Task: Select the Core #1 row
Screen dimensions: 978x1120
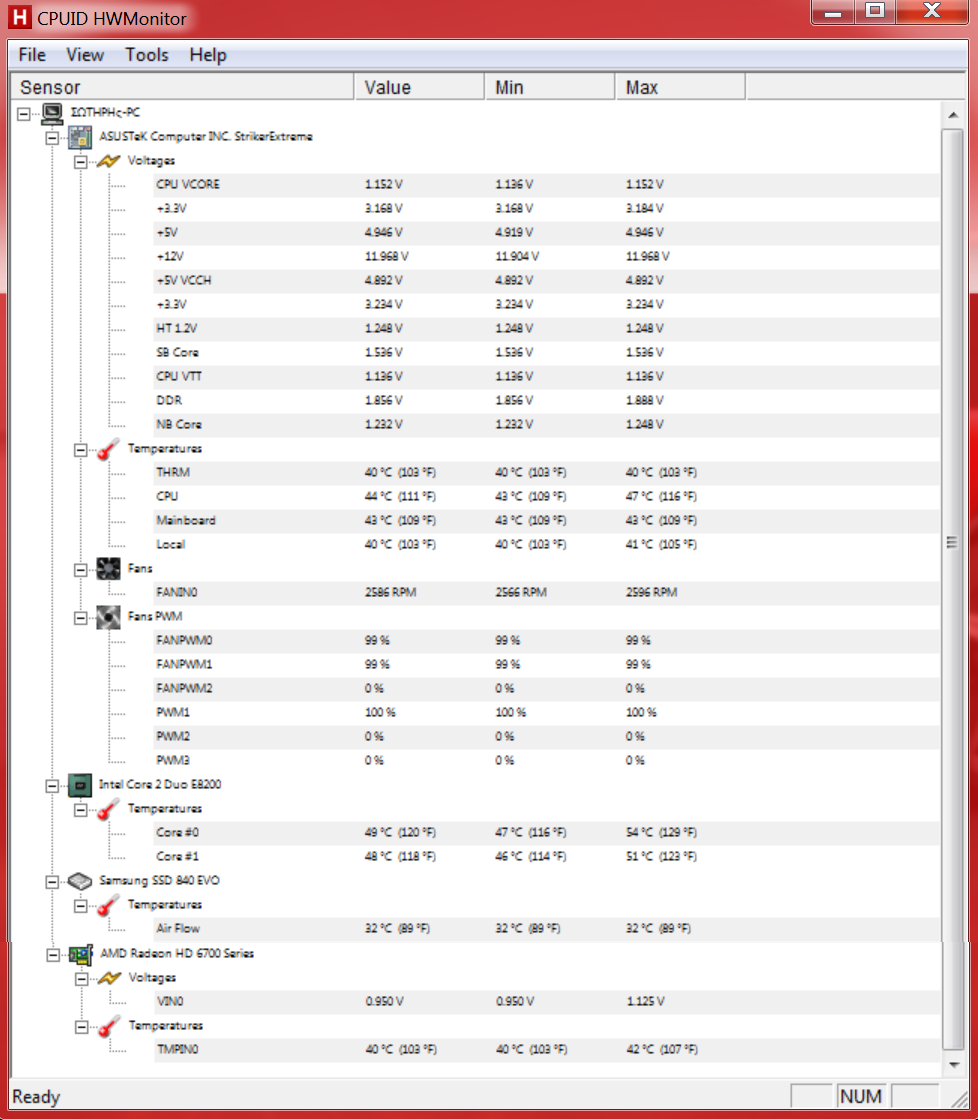Action: (x=546, y=857)
